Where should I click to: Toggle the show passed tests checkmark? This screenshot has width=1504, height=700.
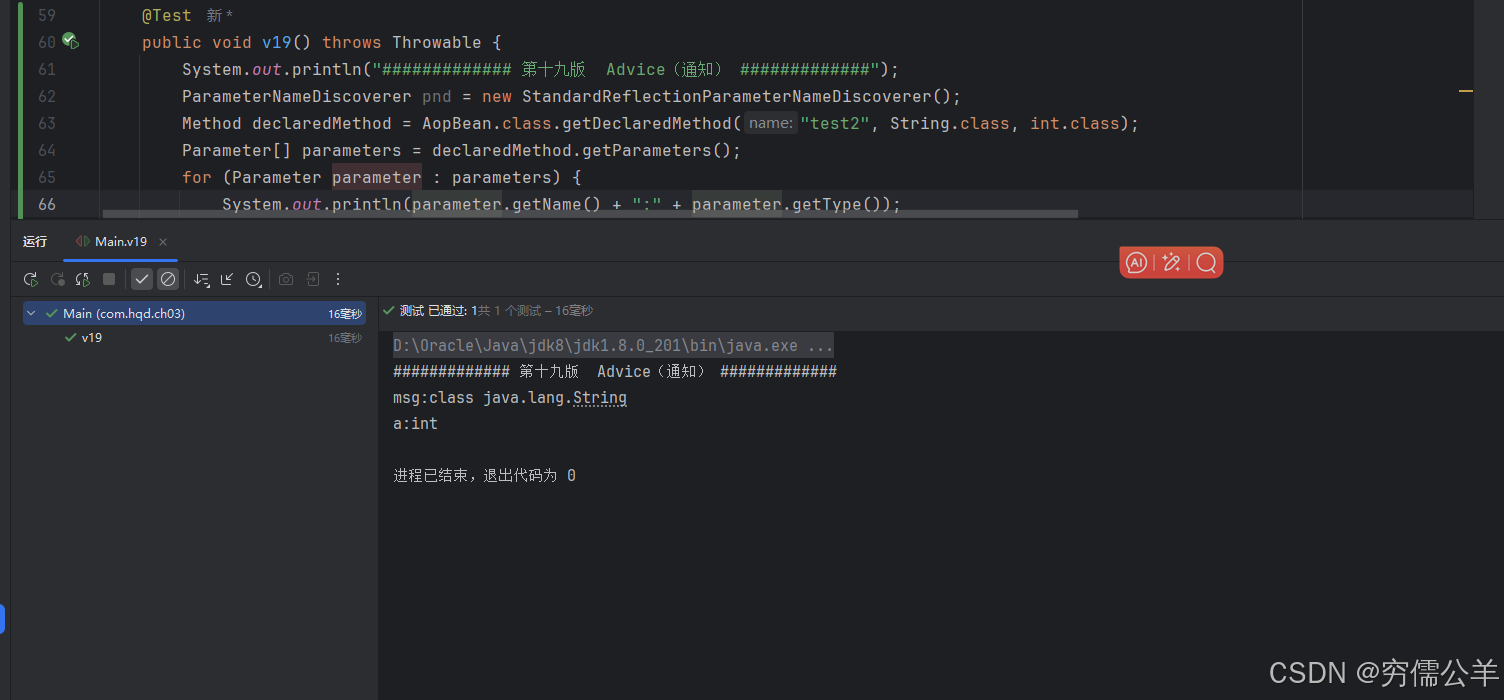[142, 279]
